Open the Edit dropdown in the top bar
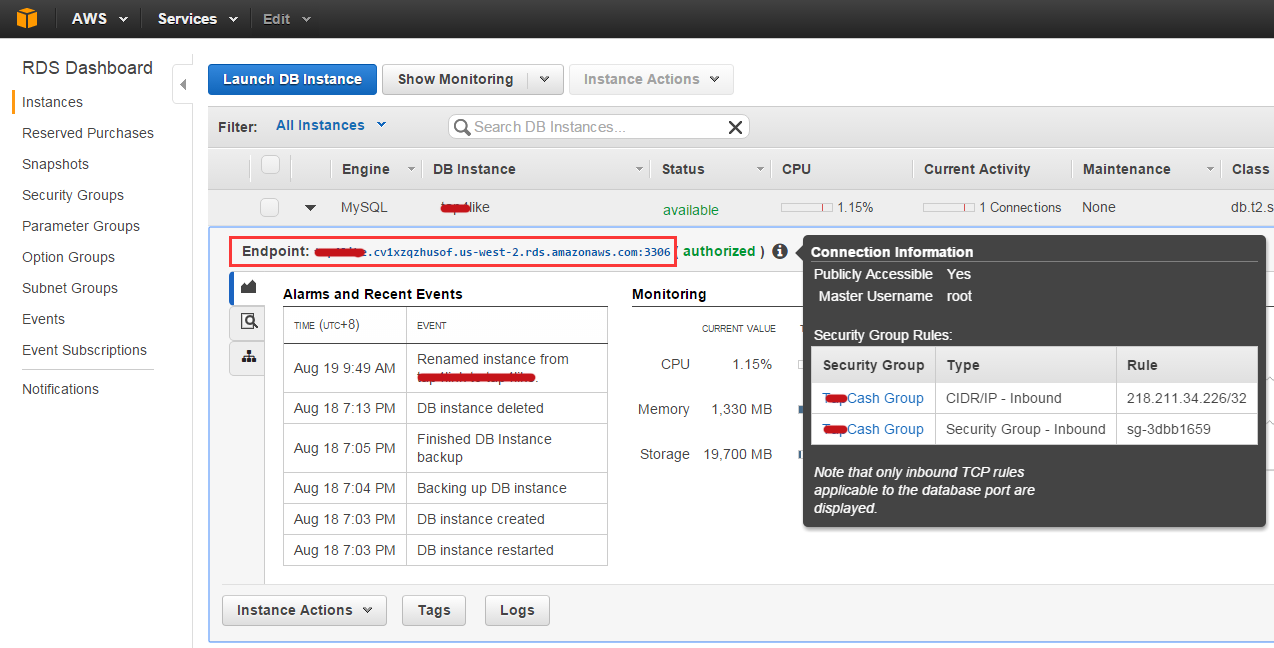 pyautogui.click(x=287, y=19)
